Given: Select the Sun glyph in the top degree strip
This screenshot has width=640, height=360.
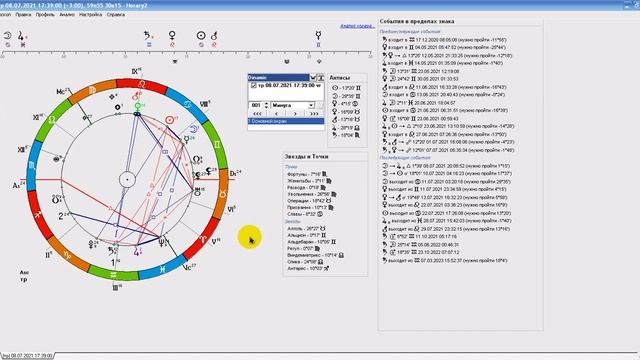Looking at the screenshot, I should [201, 36].
